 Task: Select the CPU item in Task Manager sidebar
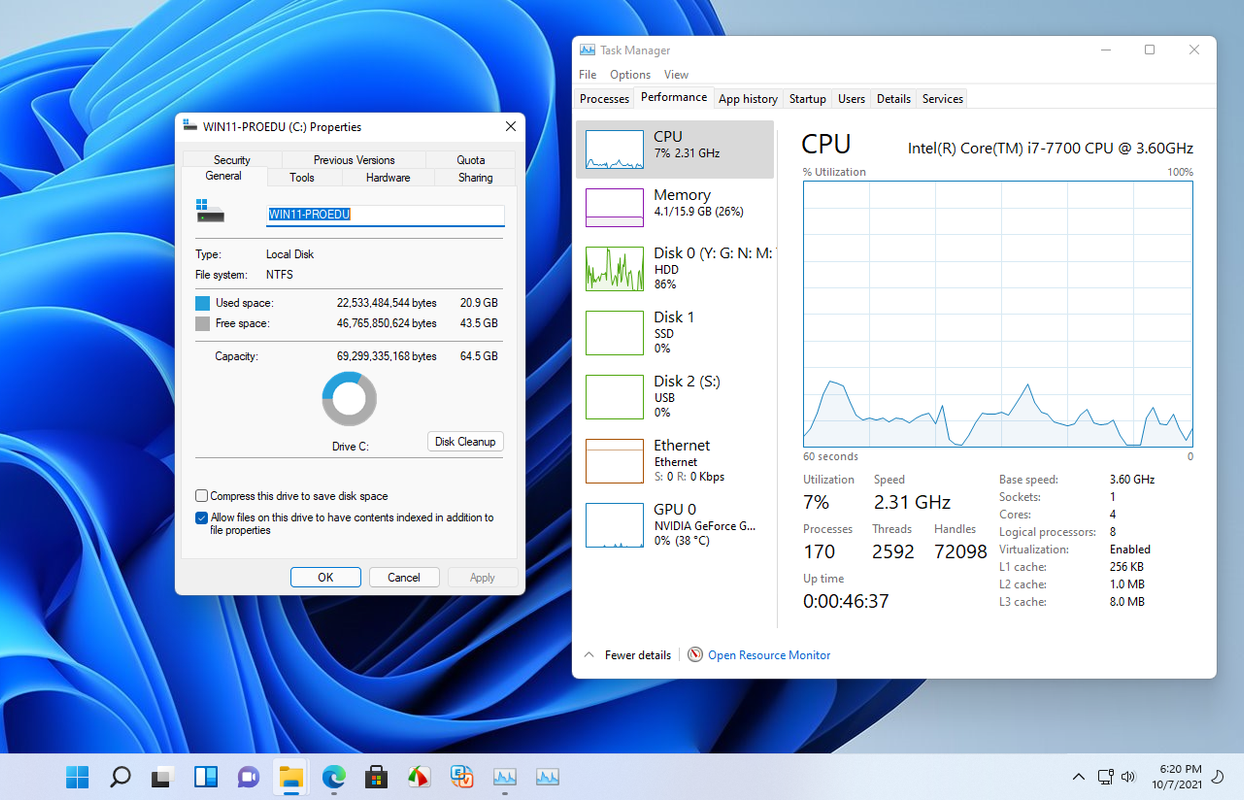coord(675,150)
